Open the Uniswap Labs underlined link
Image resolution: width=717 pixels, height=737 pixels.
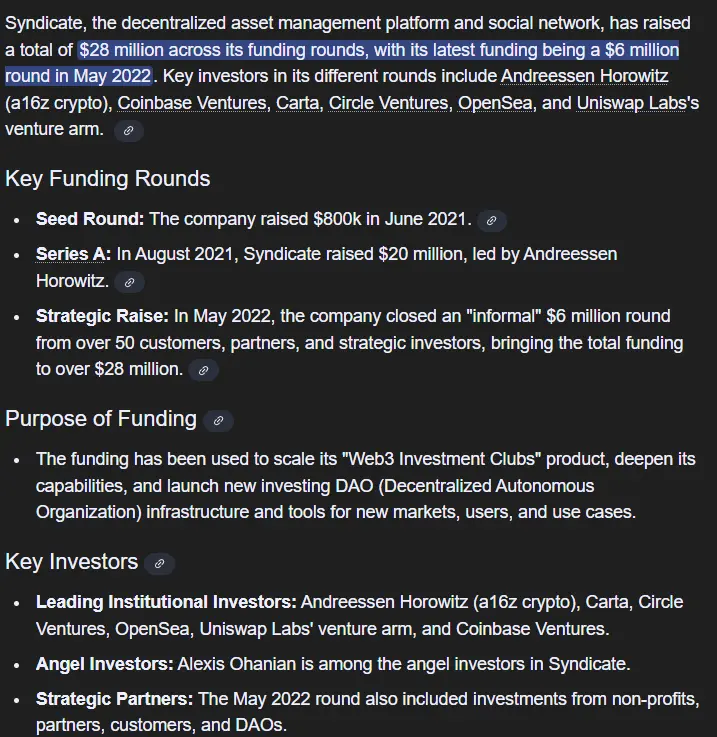tap(631, 103)
